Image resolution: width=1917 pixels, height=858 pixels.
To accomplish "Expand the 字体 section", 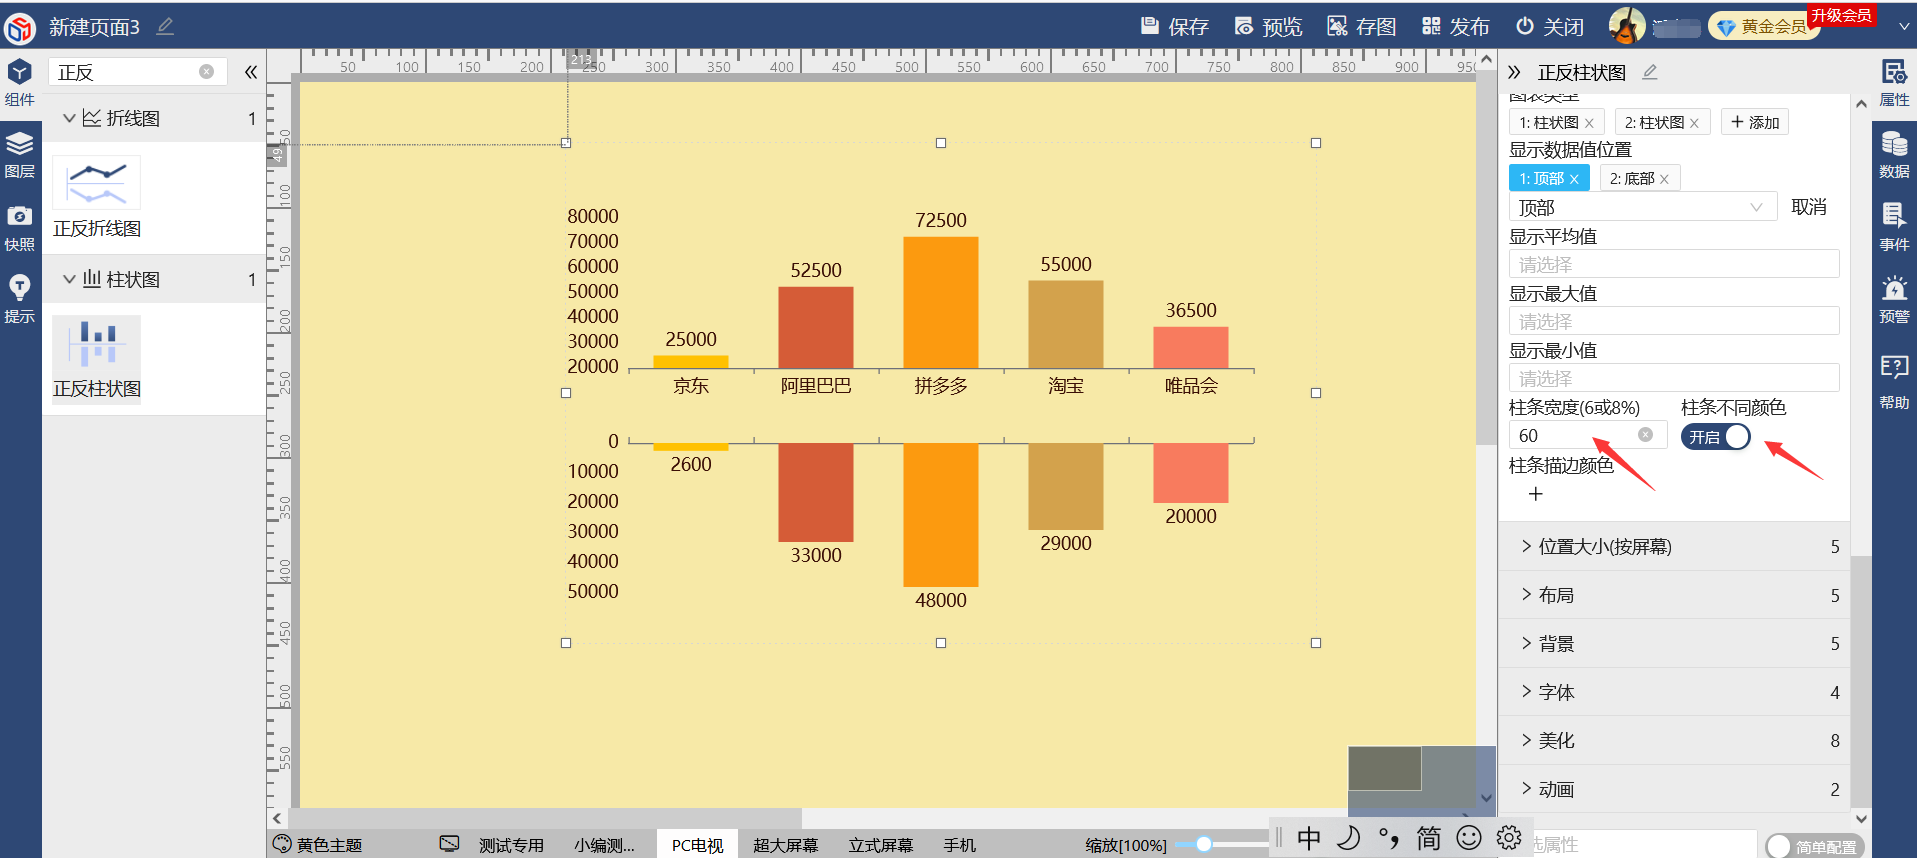I will coord(1675,692).
